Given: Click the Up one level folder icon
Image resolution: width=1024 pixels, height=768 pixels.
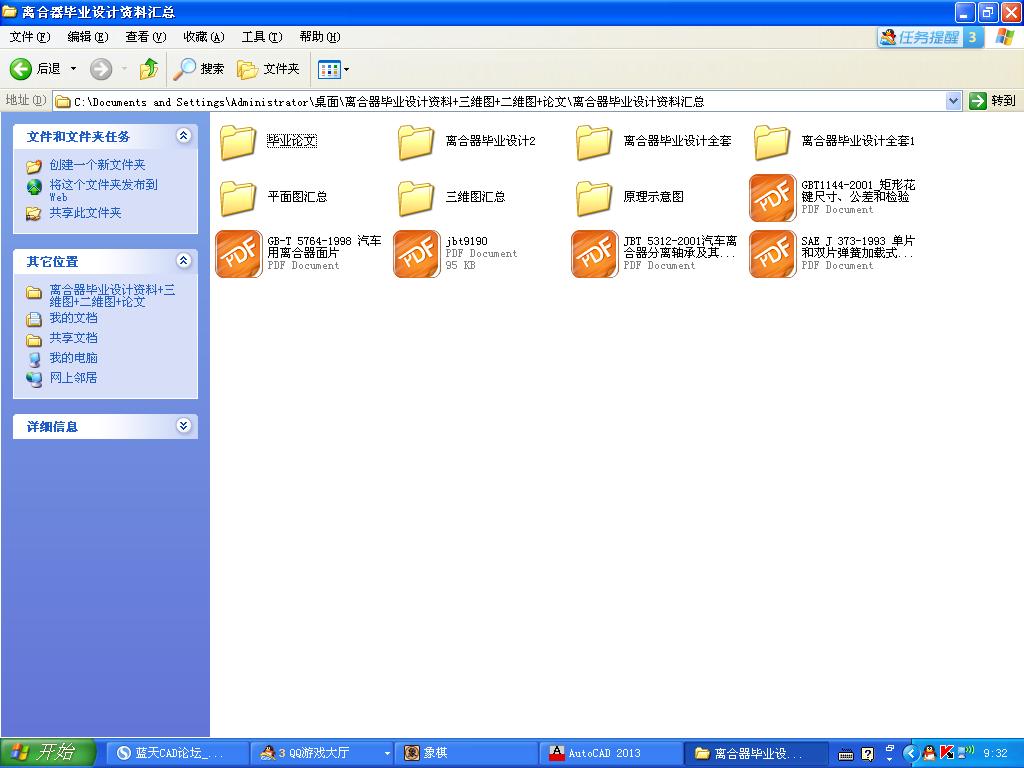Looking at the screenshot, I should click(149, 69).
